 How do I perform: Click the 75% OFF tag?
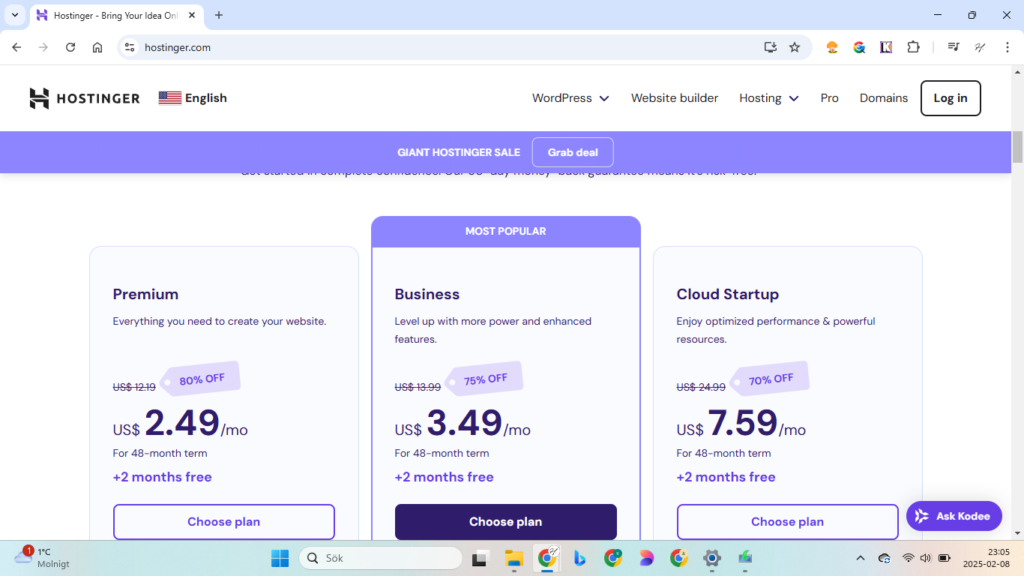pyautogui.click(x=484, y=379)
